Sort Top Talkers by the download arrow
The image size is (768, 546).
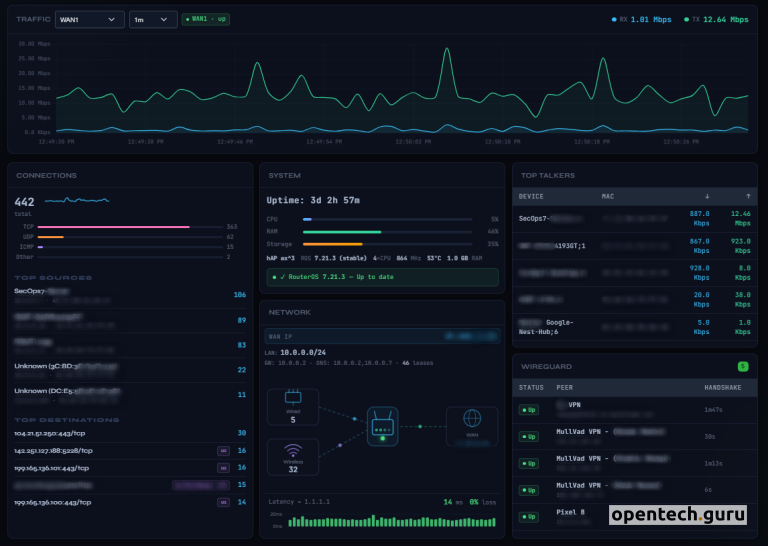tap(708, 196)
